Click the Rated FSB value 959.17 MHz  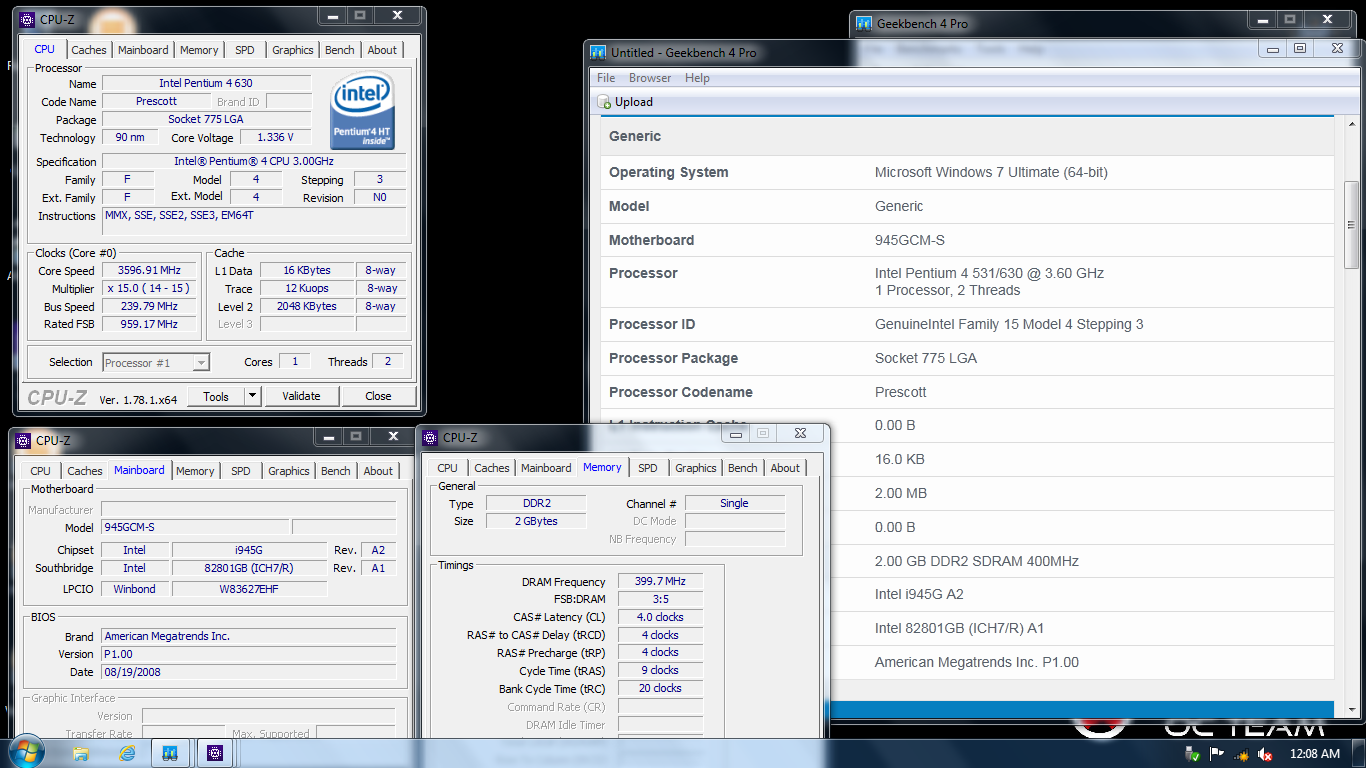[149, 325]
